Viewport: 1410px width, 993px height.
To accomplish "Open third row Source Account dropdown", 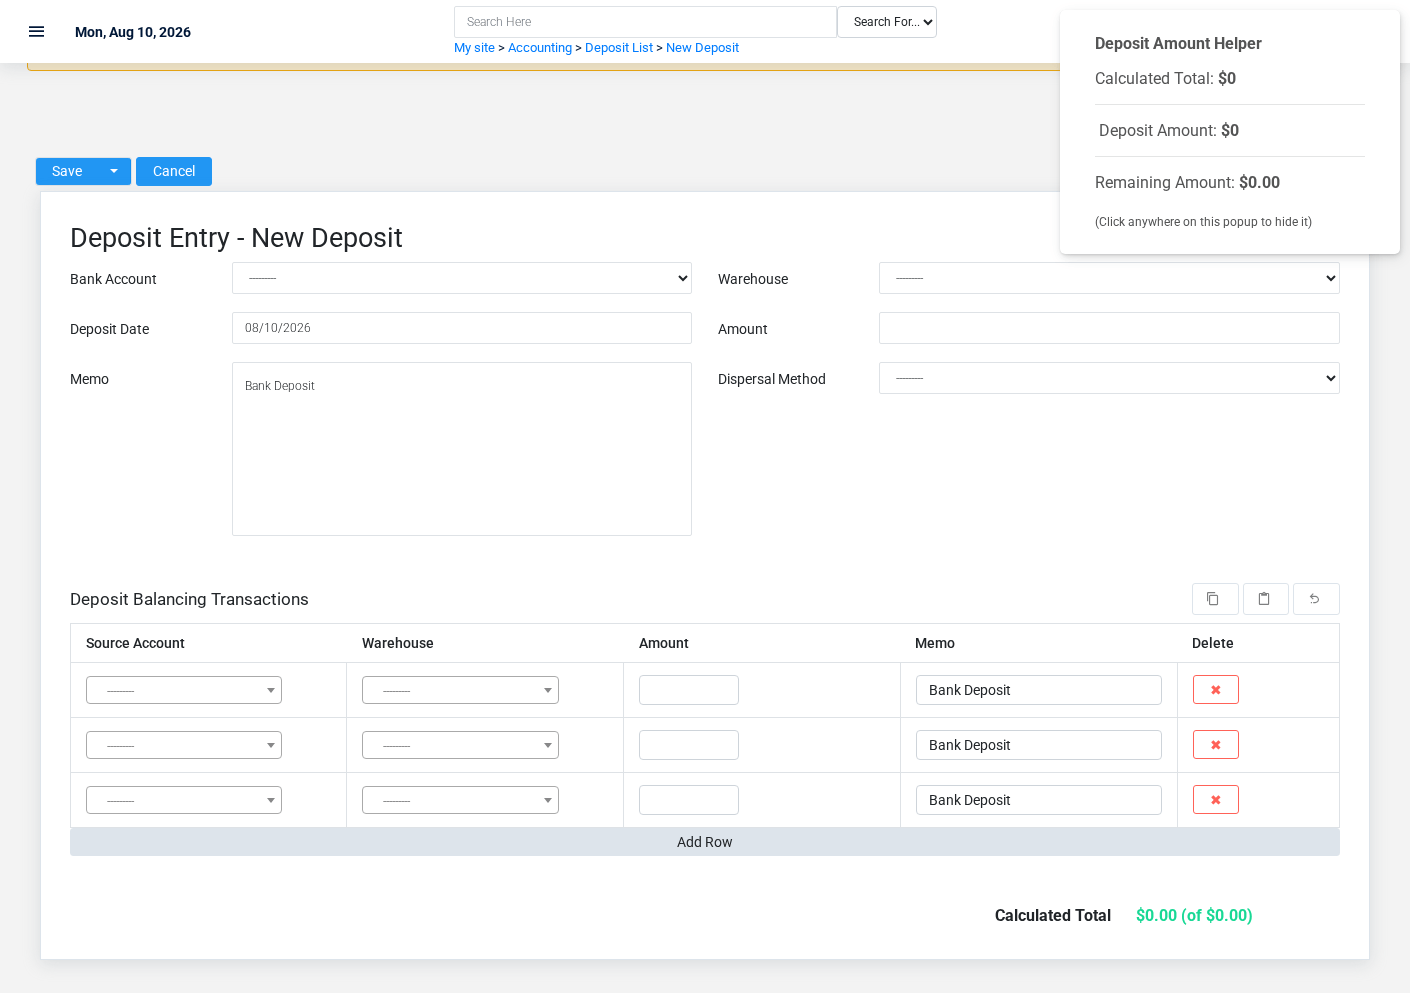I will point(184,800).
